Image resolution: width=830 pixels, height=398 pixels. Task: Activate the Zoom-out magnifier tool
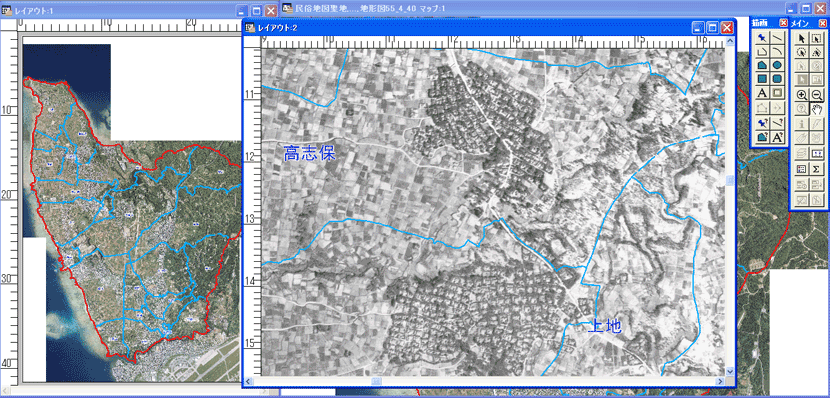click(816, 95)
